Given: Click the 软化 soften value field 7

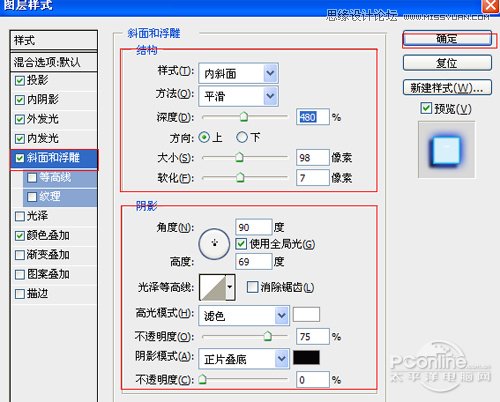Looking at the screenshot, I should point(313,178).
